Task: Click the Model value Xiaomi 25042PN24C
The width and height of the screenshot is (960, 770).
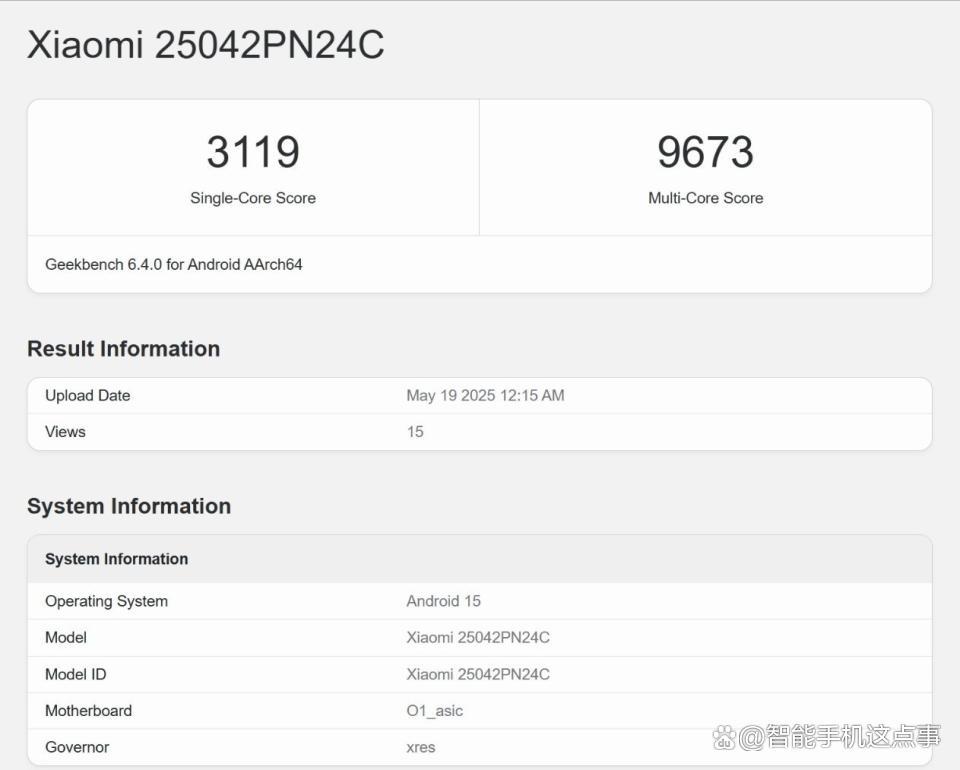Action: click(478, 637)
